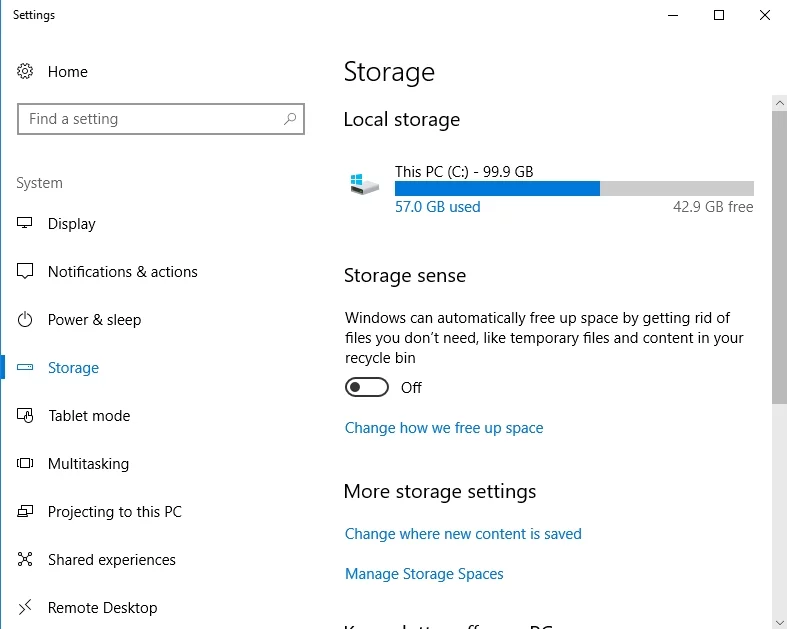Focus the Find a setting search box
The image size is (787, 629).
150,119
